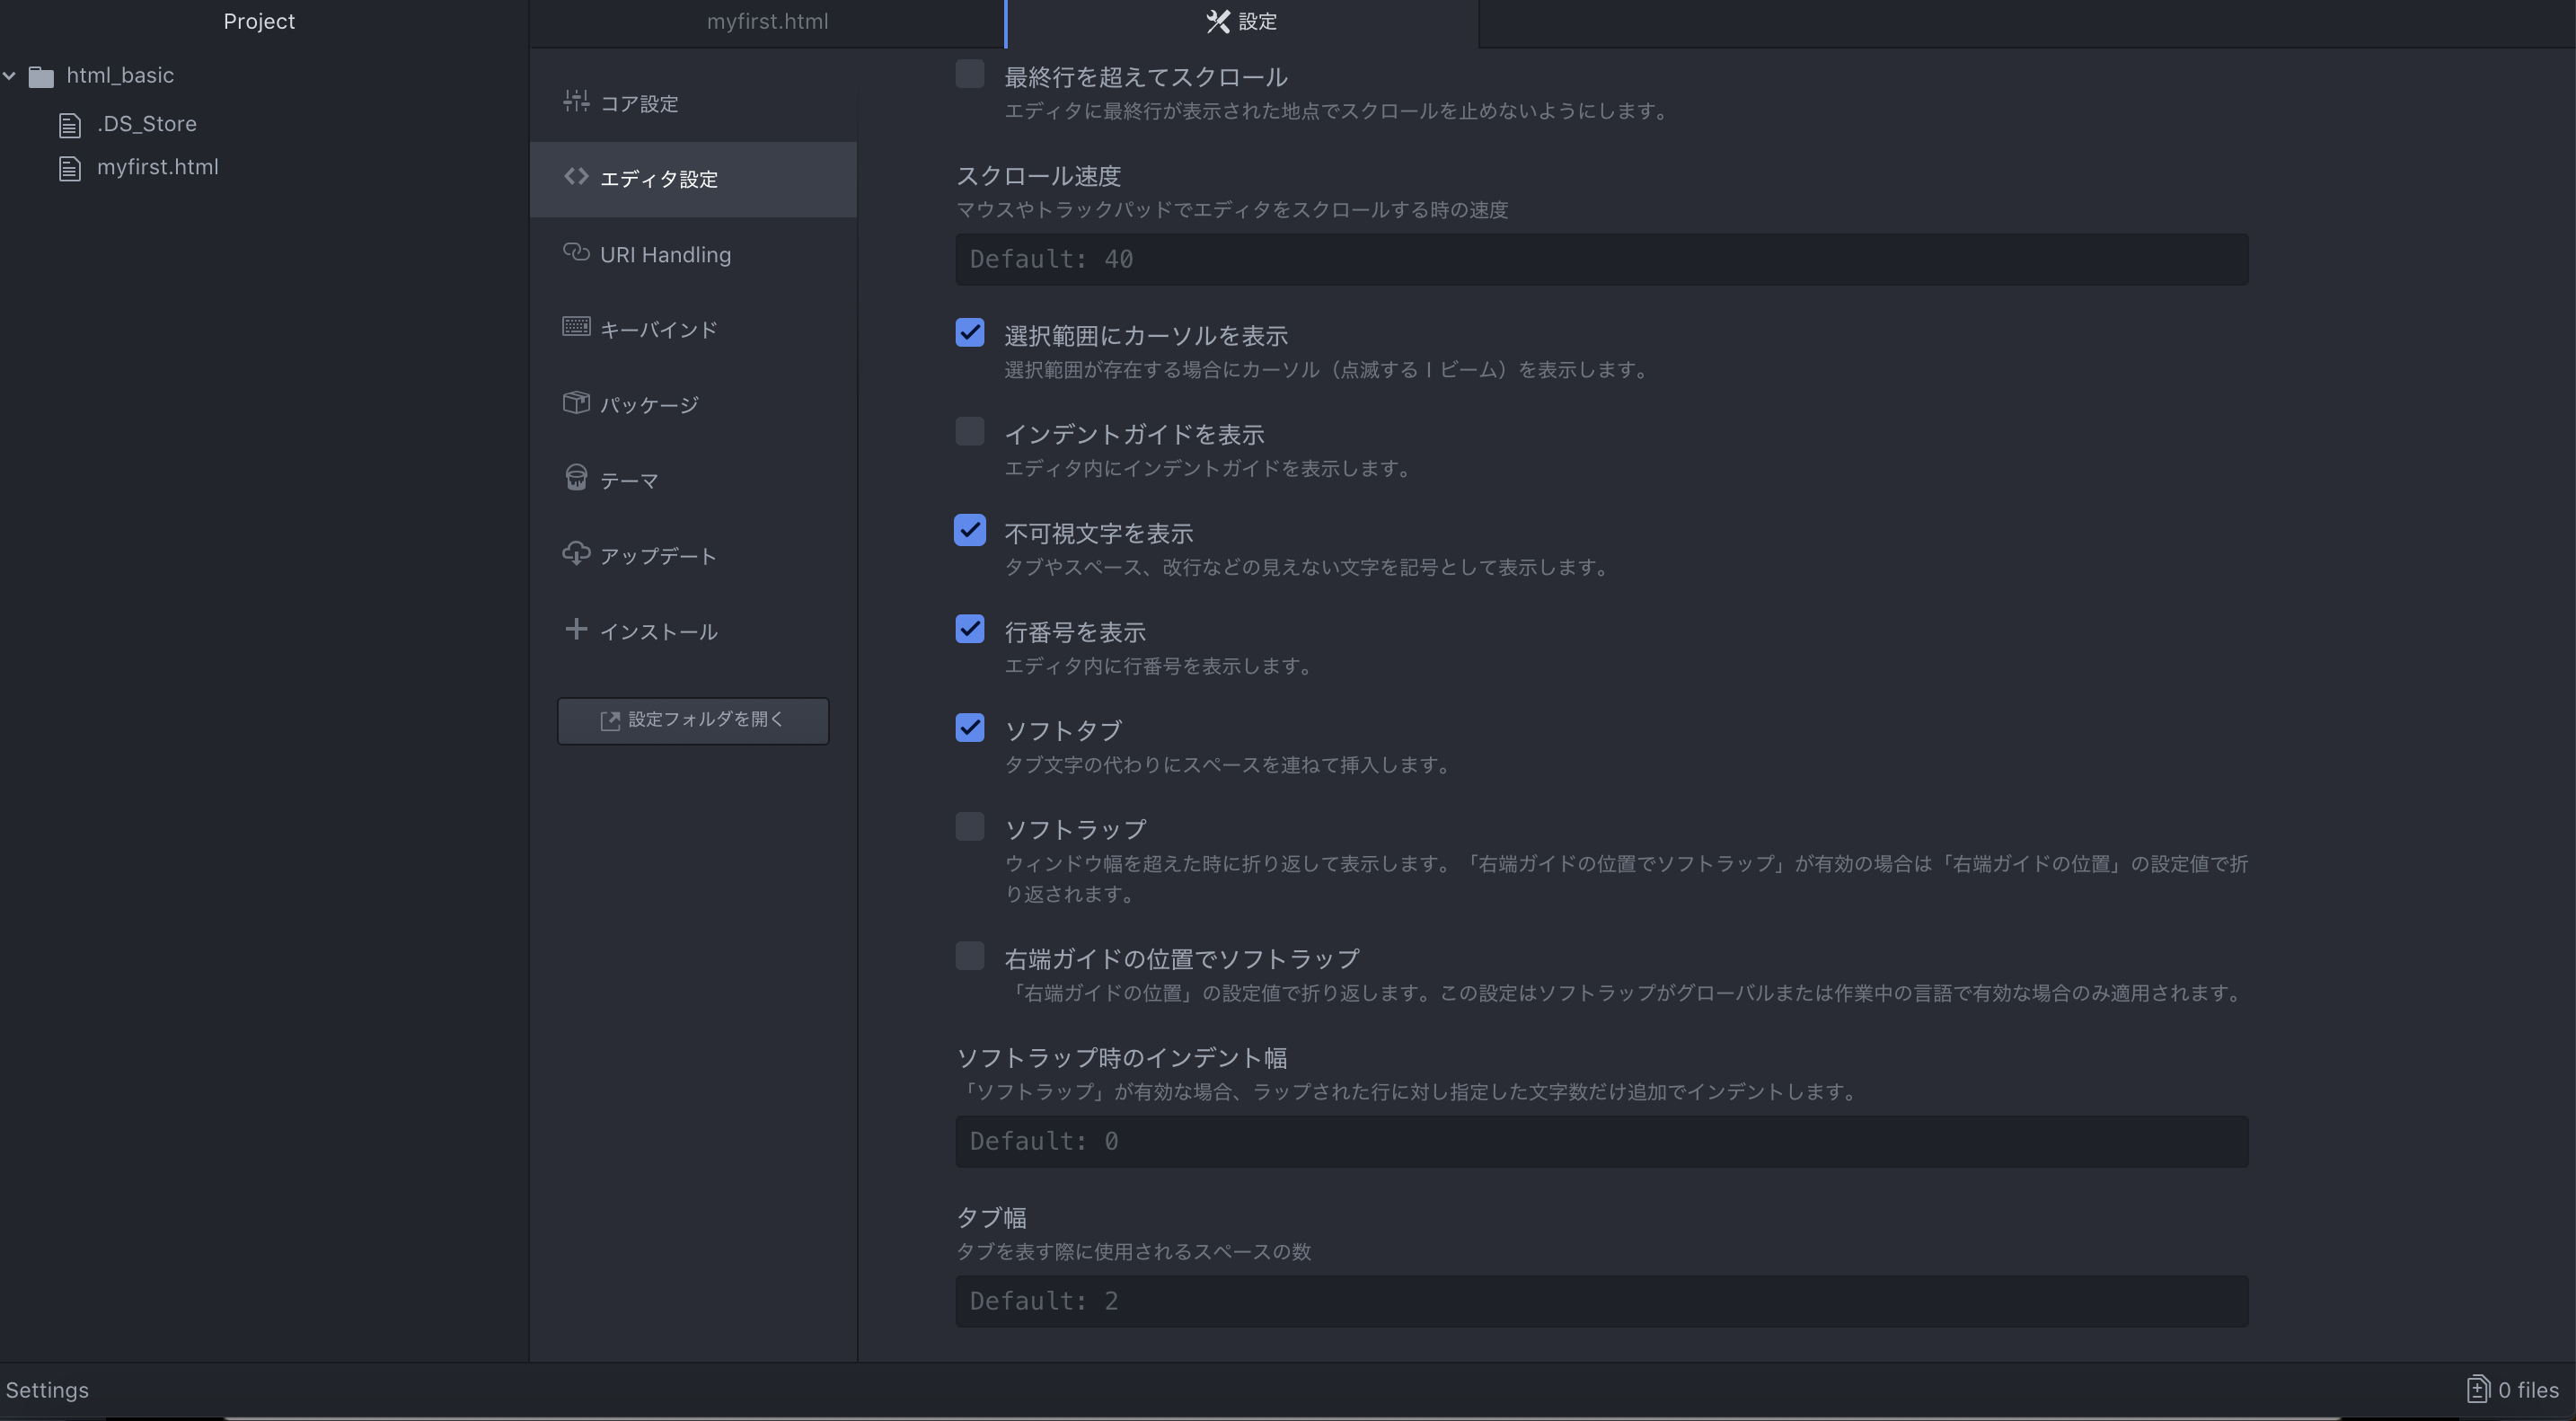Image resolution: width=2576 pixels, height=1421 pixels.
Task: Select the 設定 settings tab
Action: click(x=1240, y=21)
